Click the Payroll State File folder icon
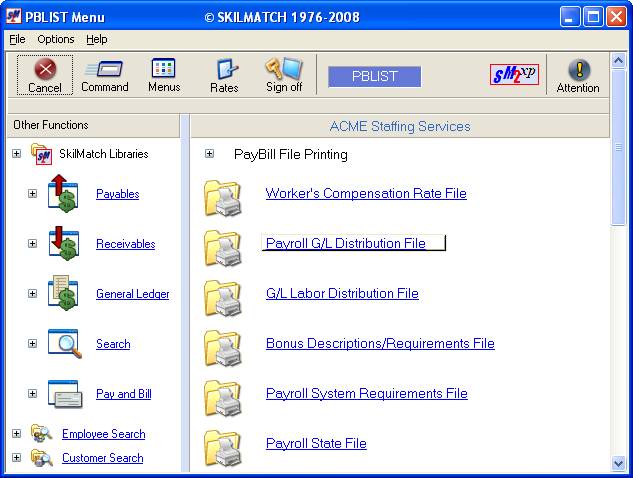This screenshot has width=633, height=478. pos(222,445)
